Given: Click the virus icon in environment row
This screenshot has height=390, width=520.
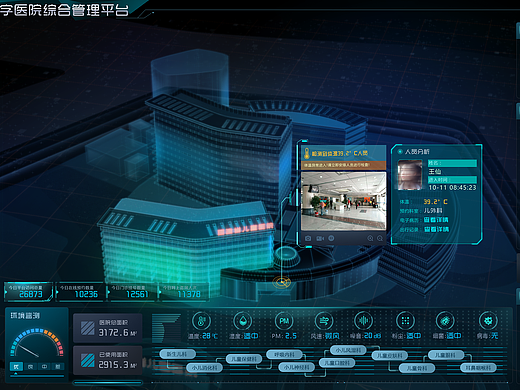Looking at the screenshot, I should 488,321.
